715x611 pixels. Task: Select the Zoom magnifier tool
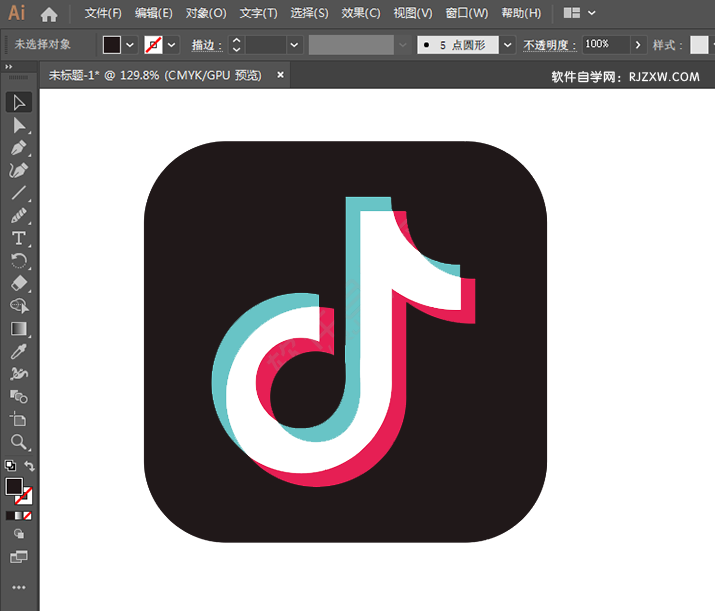click(19, 442)
